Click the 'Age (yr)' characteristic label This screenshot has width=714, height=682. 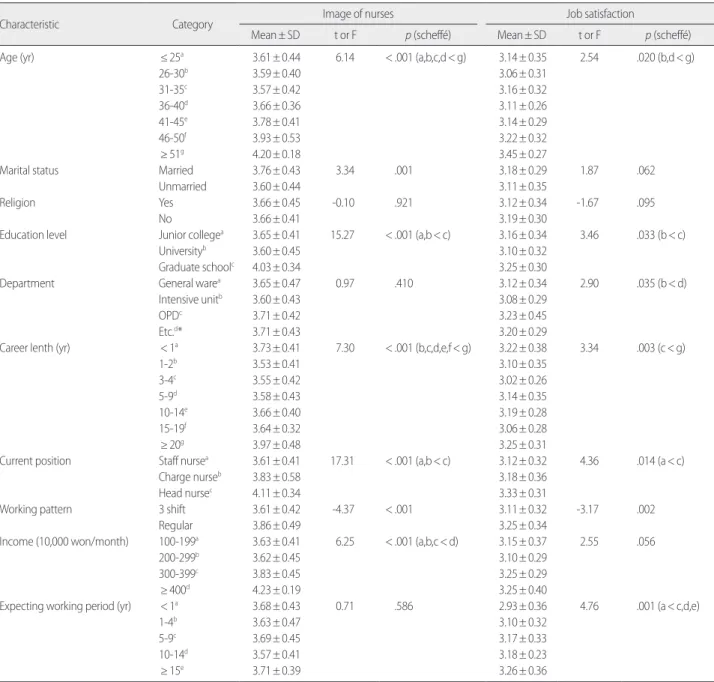17,58
